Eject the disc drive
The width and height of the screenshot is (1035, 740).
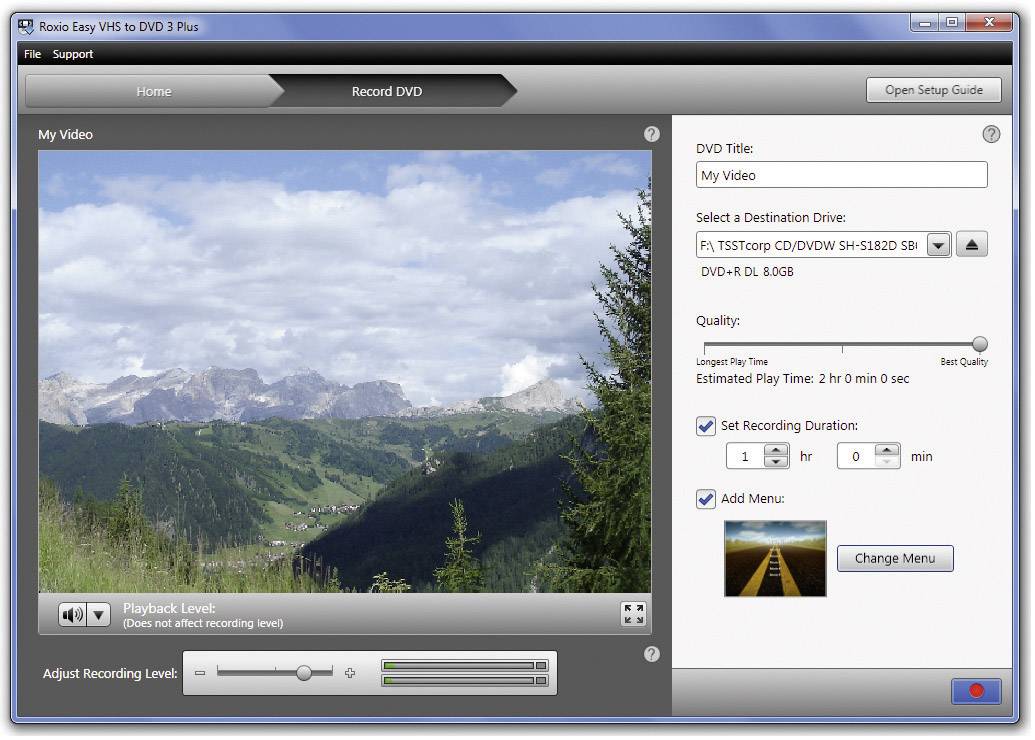pyautogui.click(x=971, y=243)
